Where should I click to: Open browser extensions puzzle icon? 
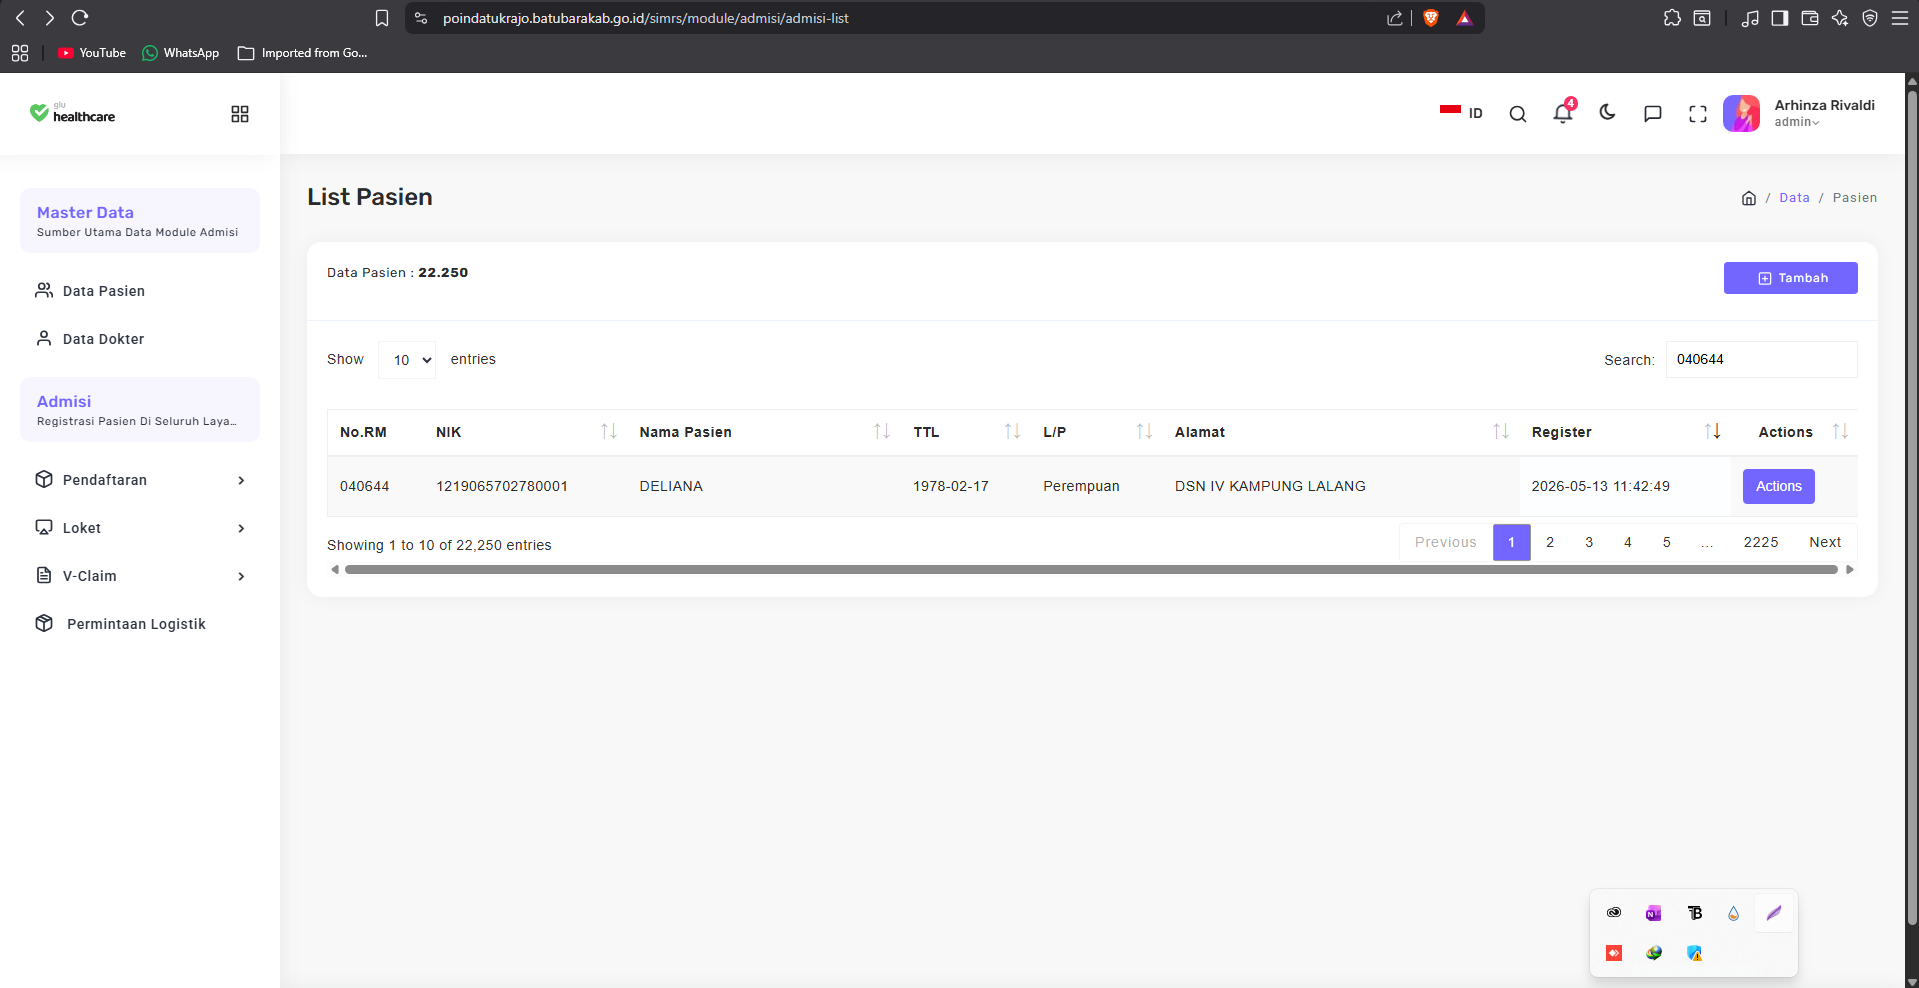(1672, 18)
